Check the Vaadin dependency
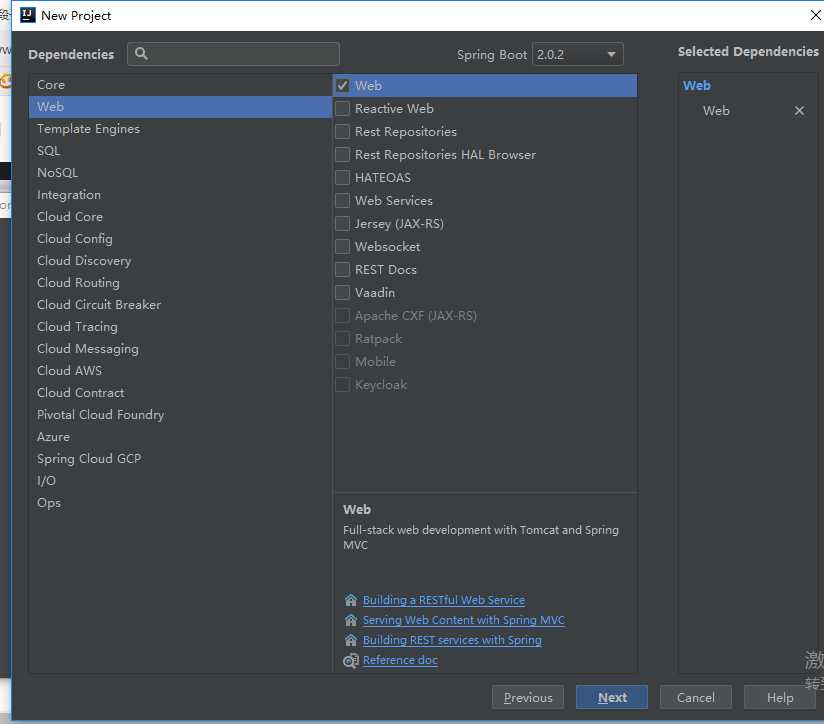824x724 pixels. [342, 293]
